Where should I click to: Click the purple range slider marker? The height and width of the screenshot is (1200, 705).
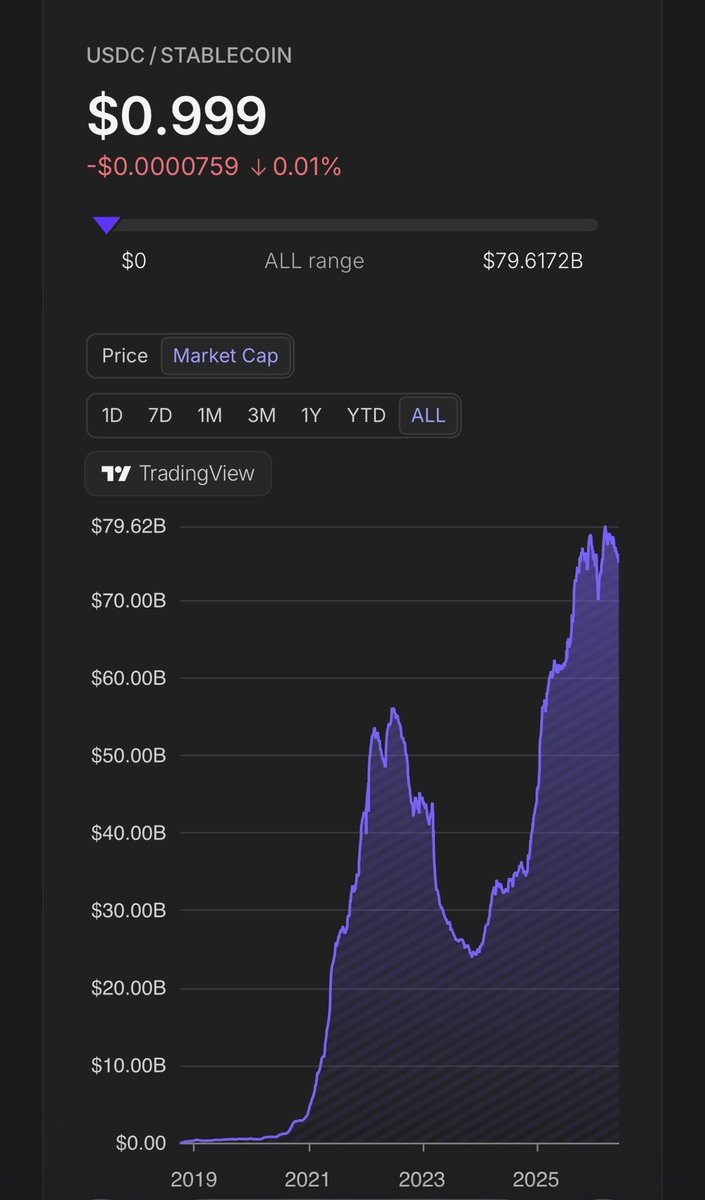coord(106,225)
